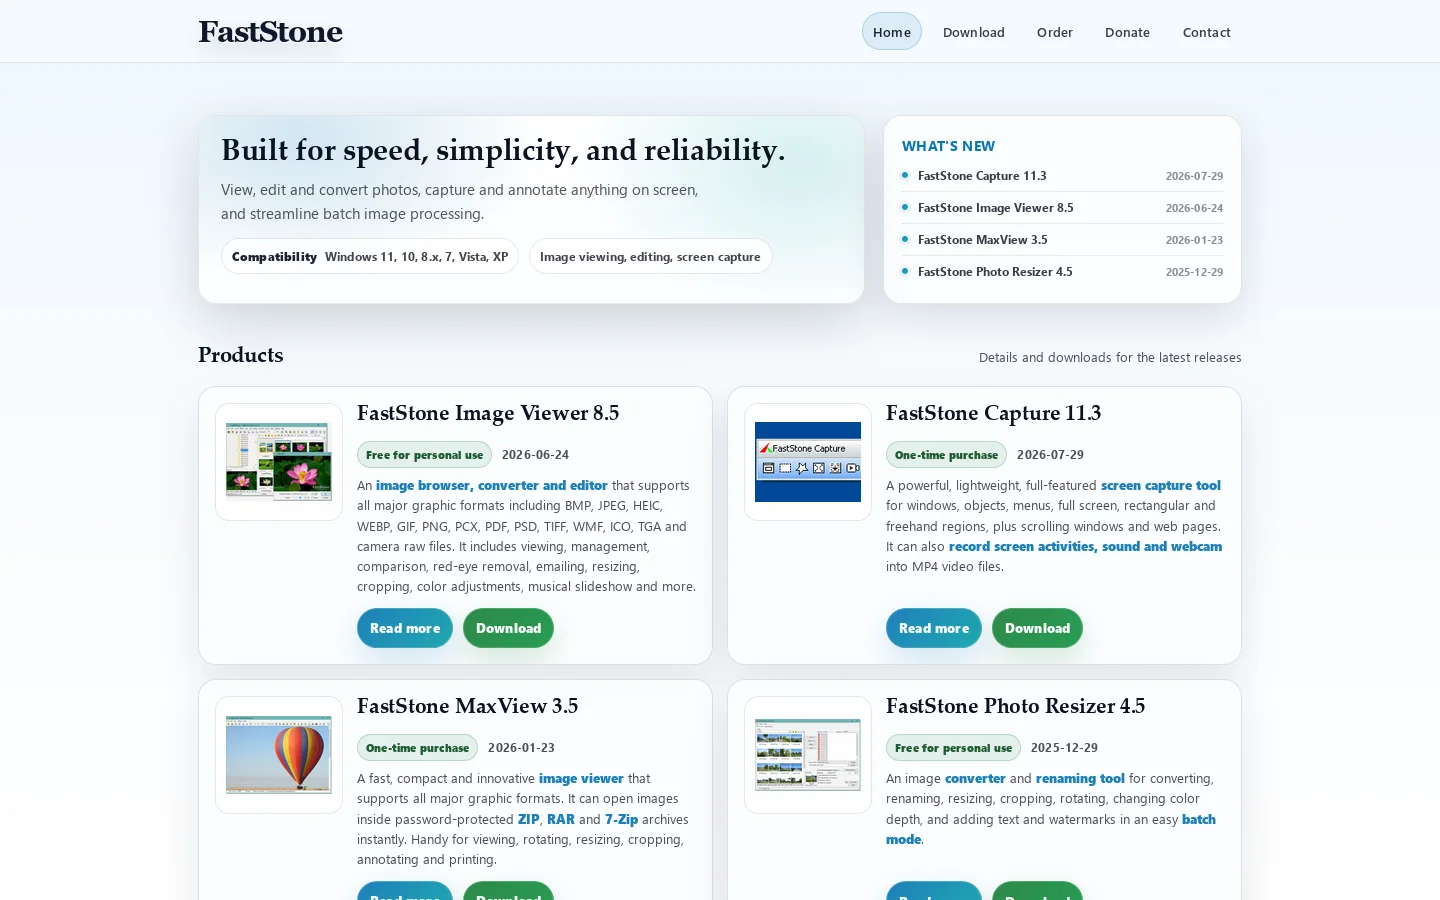Viewport: 1440px width, 900px height.
Task: Open FastStone MaxView 3.5 news entry
Action: (982, 240)
